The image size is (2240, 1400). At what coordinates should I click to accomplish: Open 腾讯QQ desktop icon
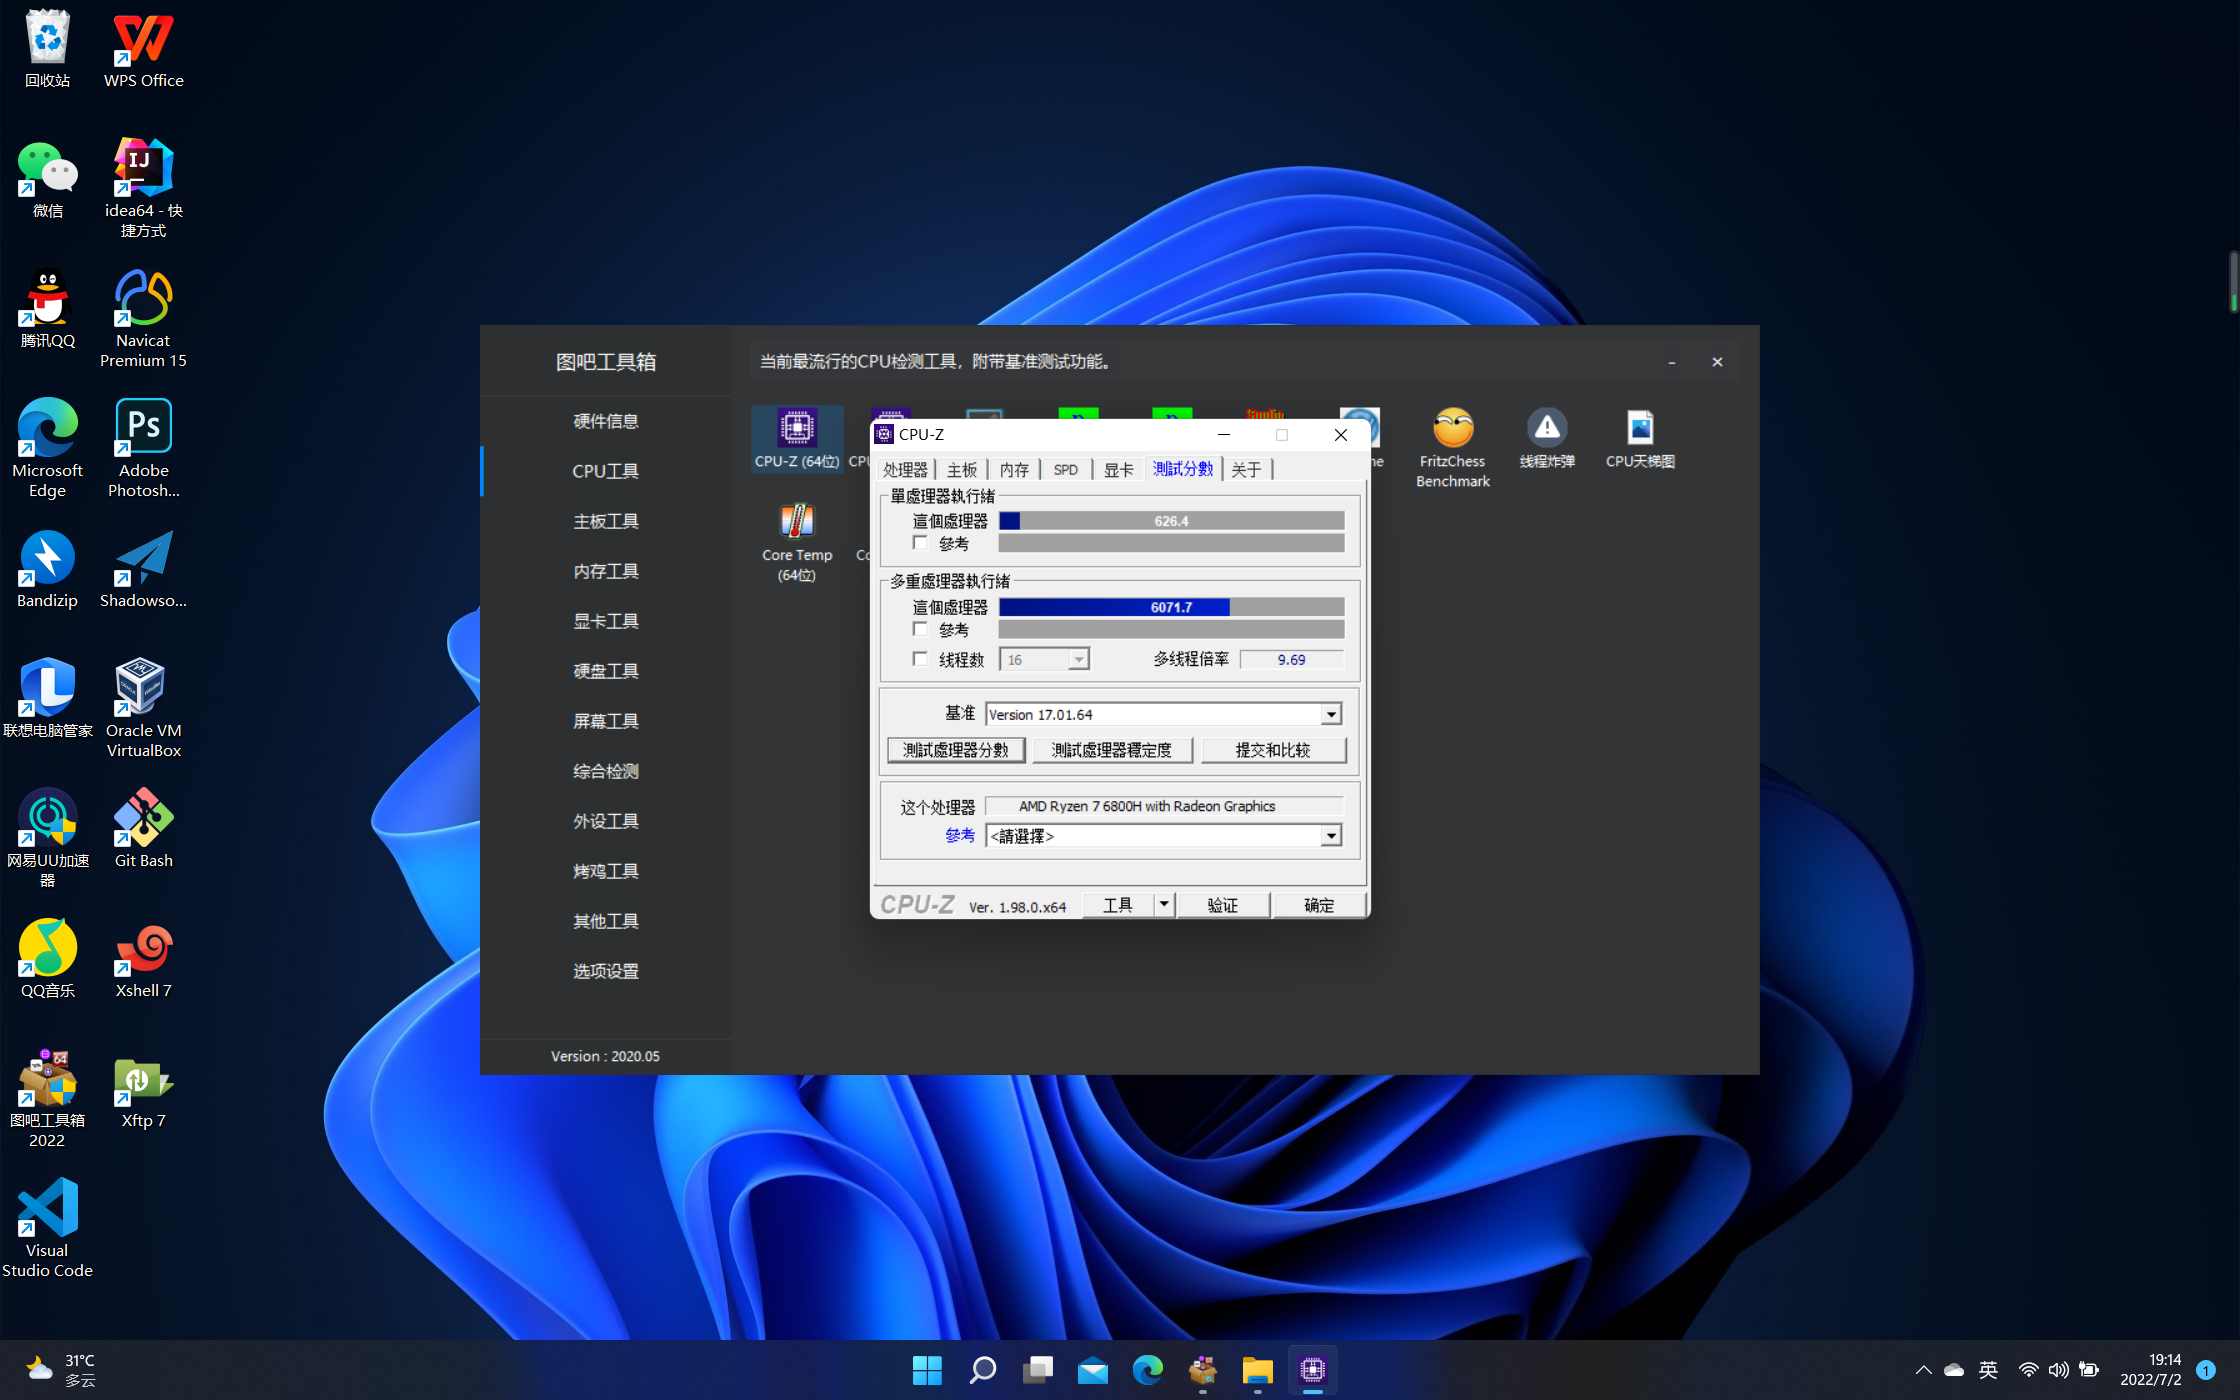coord(47,308)
